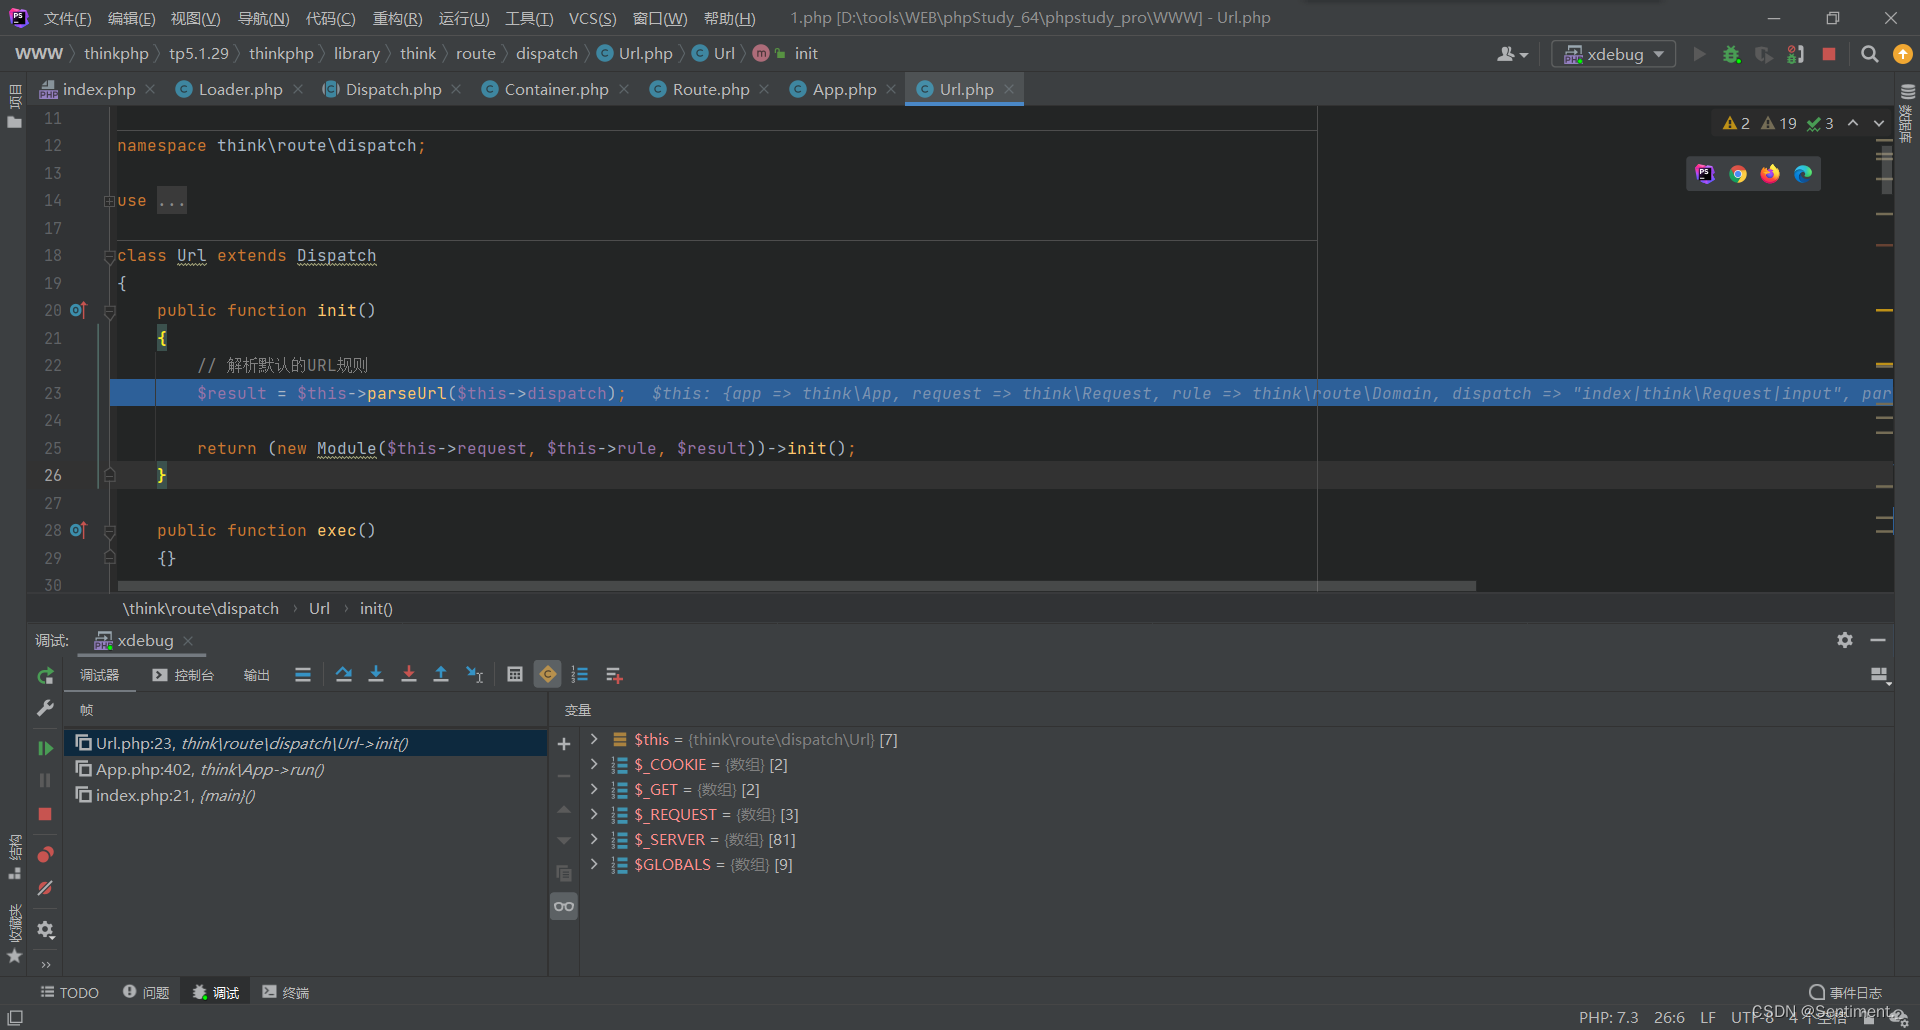
Task: Click the red Stop button in top toolbar
Action: click(x=1829, y=54)
